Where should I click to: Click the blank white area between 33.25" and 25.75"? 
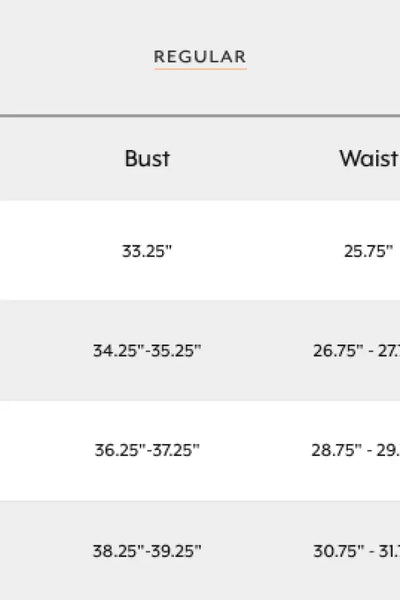258,251
